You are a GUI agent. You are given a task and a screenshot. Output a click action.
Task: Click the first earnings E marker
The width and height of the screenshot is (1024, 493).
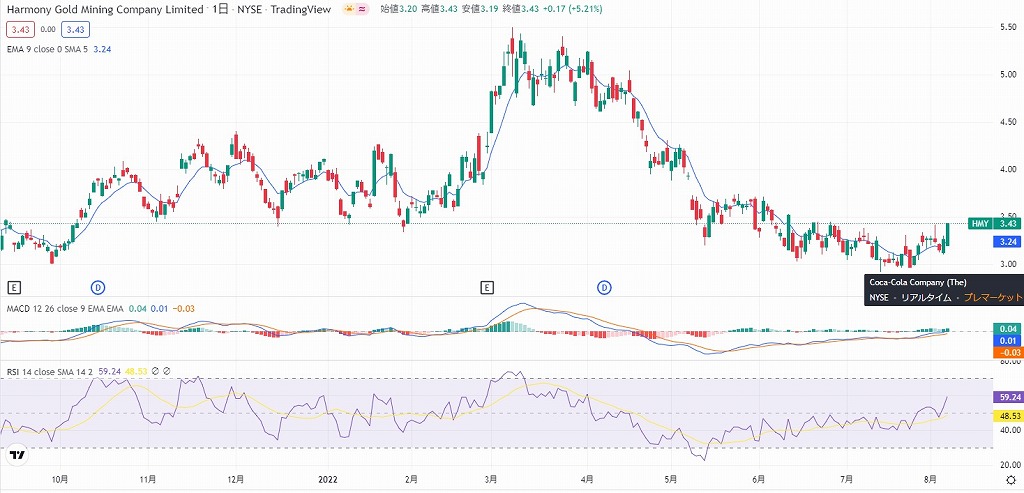[x=14, y=288]
